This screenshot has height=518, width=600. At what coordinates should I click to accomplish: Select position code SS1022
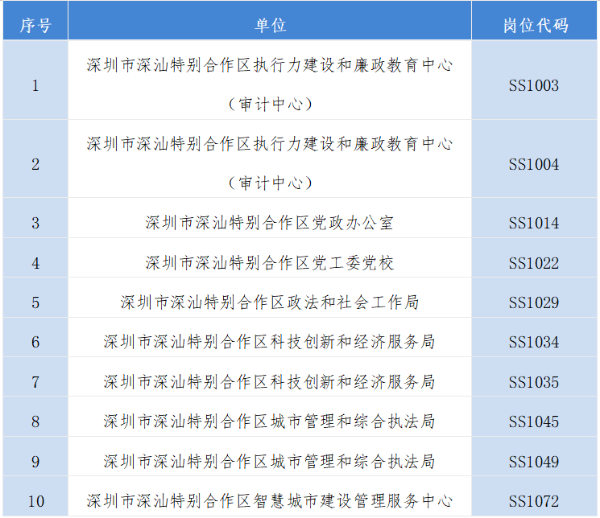click(534, 263)
